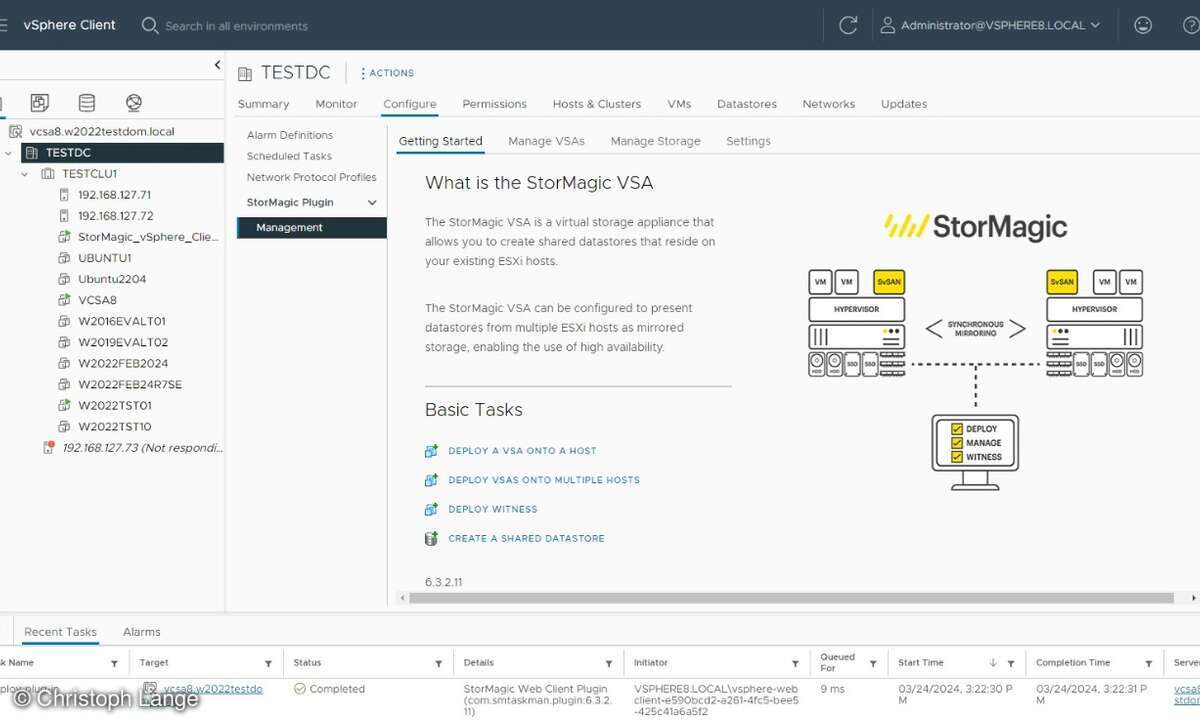This screenshot has width=1200, height=720.
Task: Open the Administrator@VSPHERE8.LOCAL user dropdown
Action: tap(990, 25)
